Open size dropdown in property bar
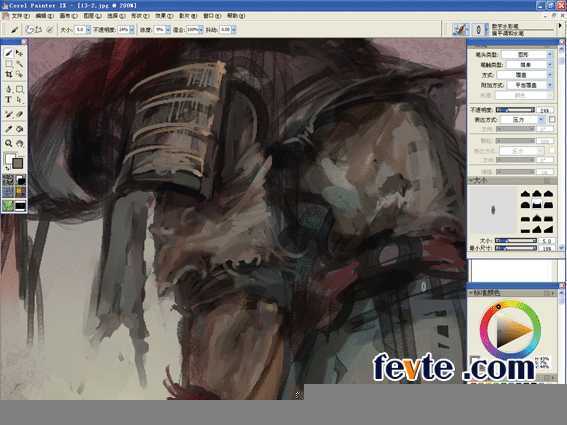This screenshot has height=425, width=567. [x=89, y=30]
